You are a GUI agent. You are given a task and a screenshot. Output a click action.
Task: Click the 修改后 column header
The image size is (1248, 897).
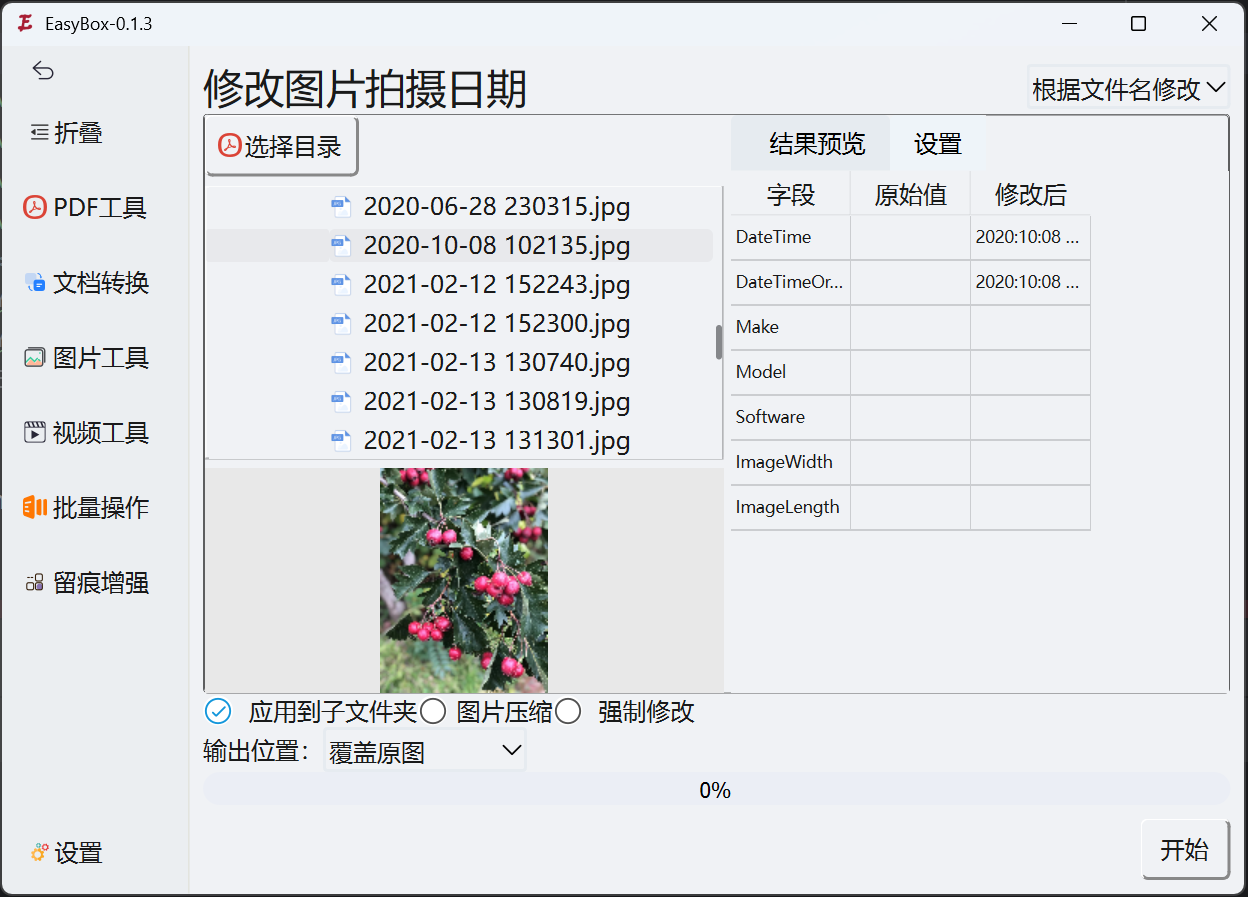1031,194
